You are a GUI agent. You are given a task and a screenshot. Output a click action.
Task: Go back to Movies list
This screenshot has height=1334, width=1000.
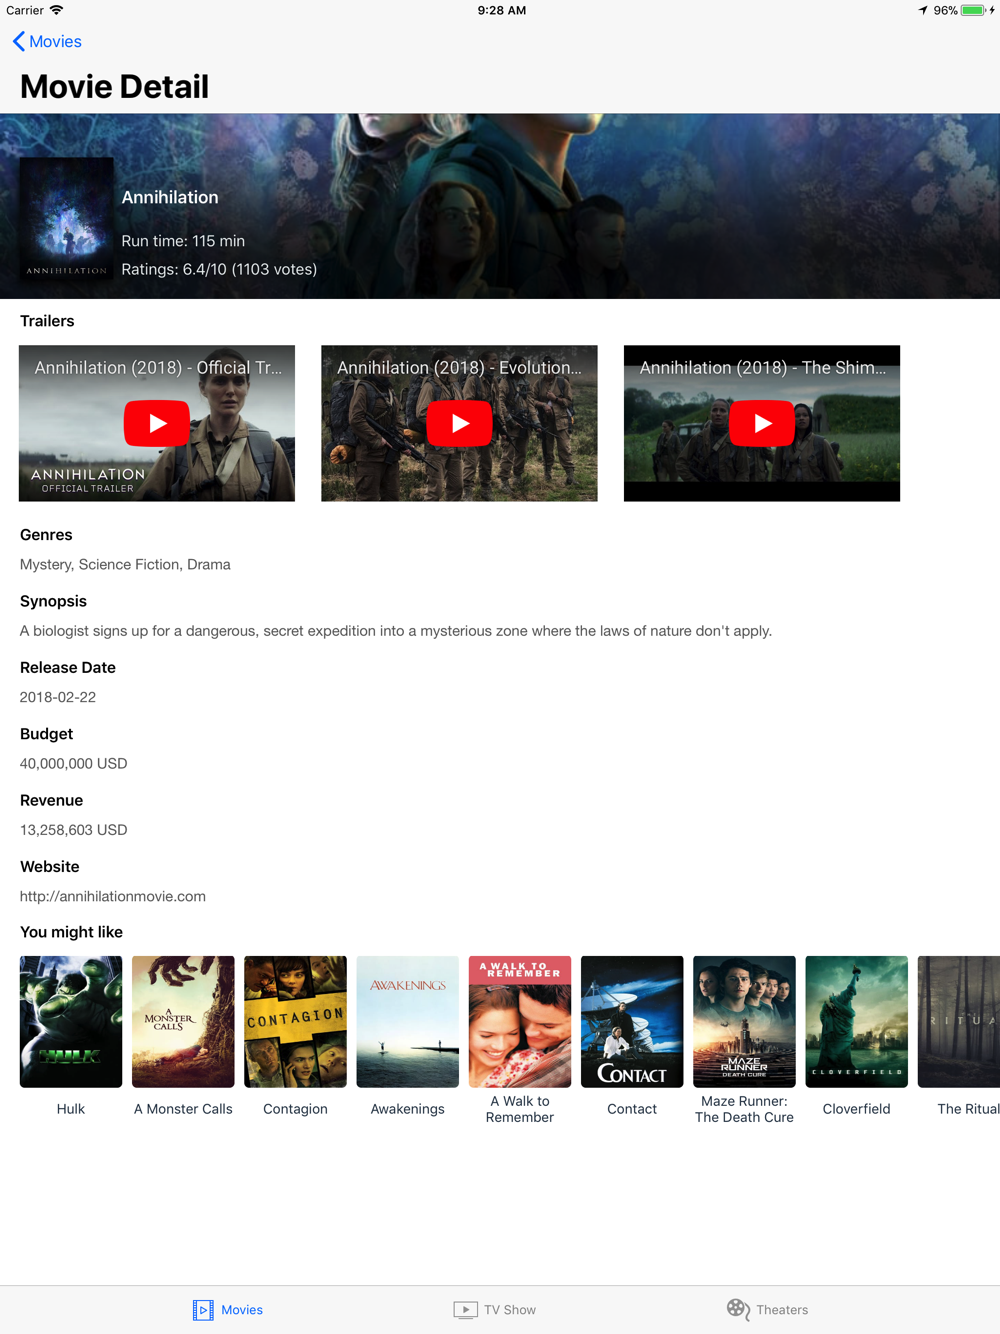point(47,41)
